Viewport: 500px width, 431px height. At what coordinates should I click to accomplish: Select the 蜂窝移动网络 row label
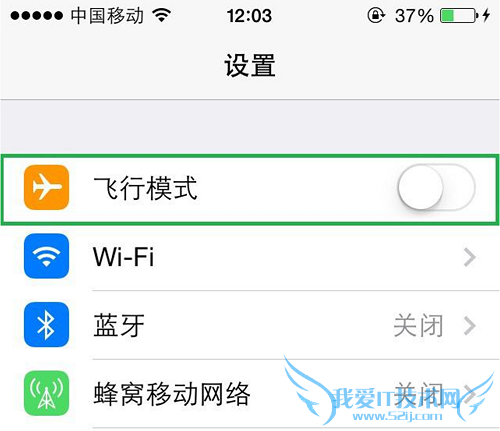(172, 394)
